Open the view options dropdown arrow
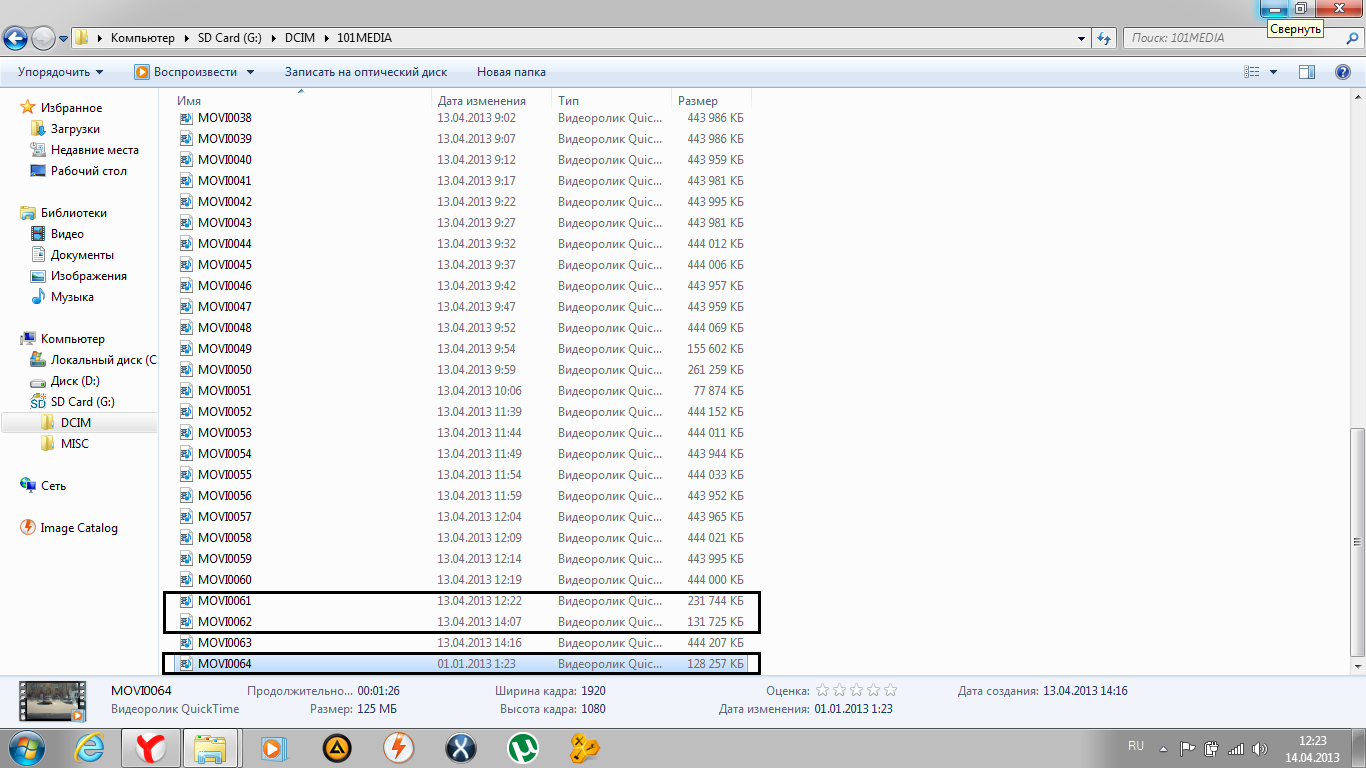 (x=1273, y=72)
